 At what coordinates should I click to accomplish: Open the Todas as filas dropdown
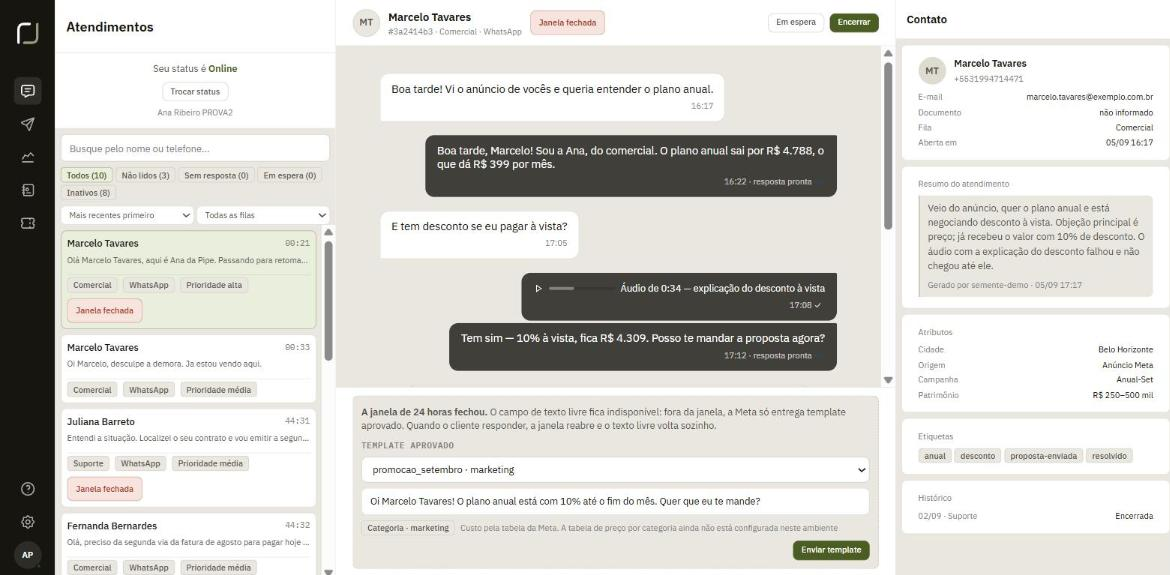(263, 215)
